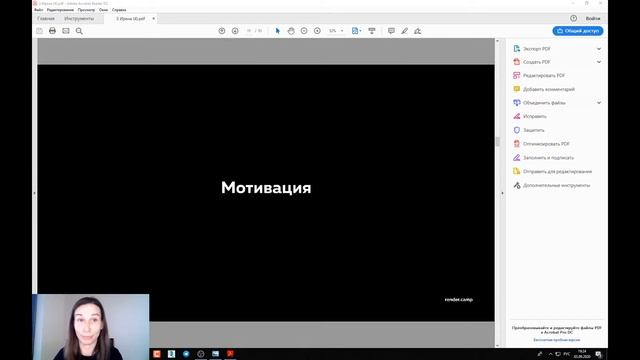Click the Войти sign-in link

click(x=593, y=19)
